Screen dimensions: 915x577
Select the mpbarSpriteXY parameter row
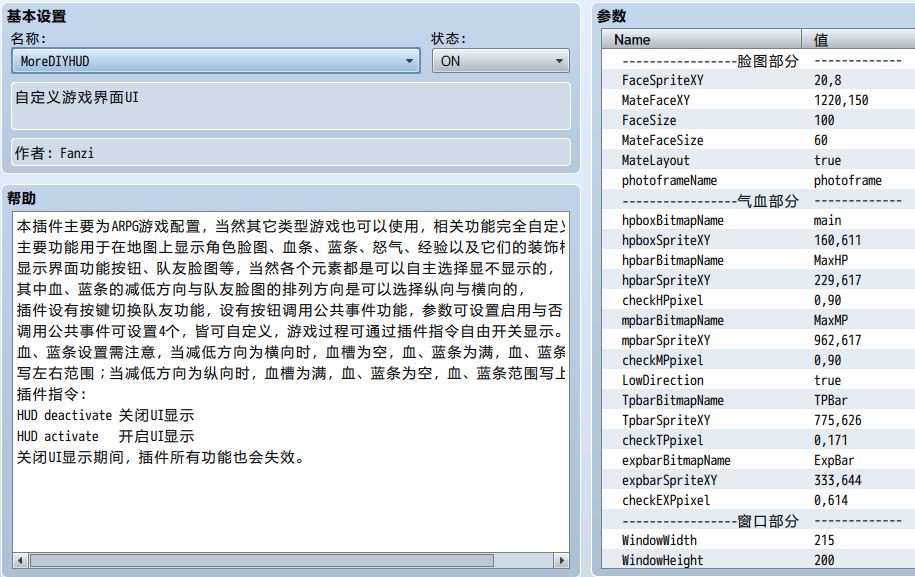(665, 340)
